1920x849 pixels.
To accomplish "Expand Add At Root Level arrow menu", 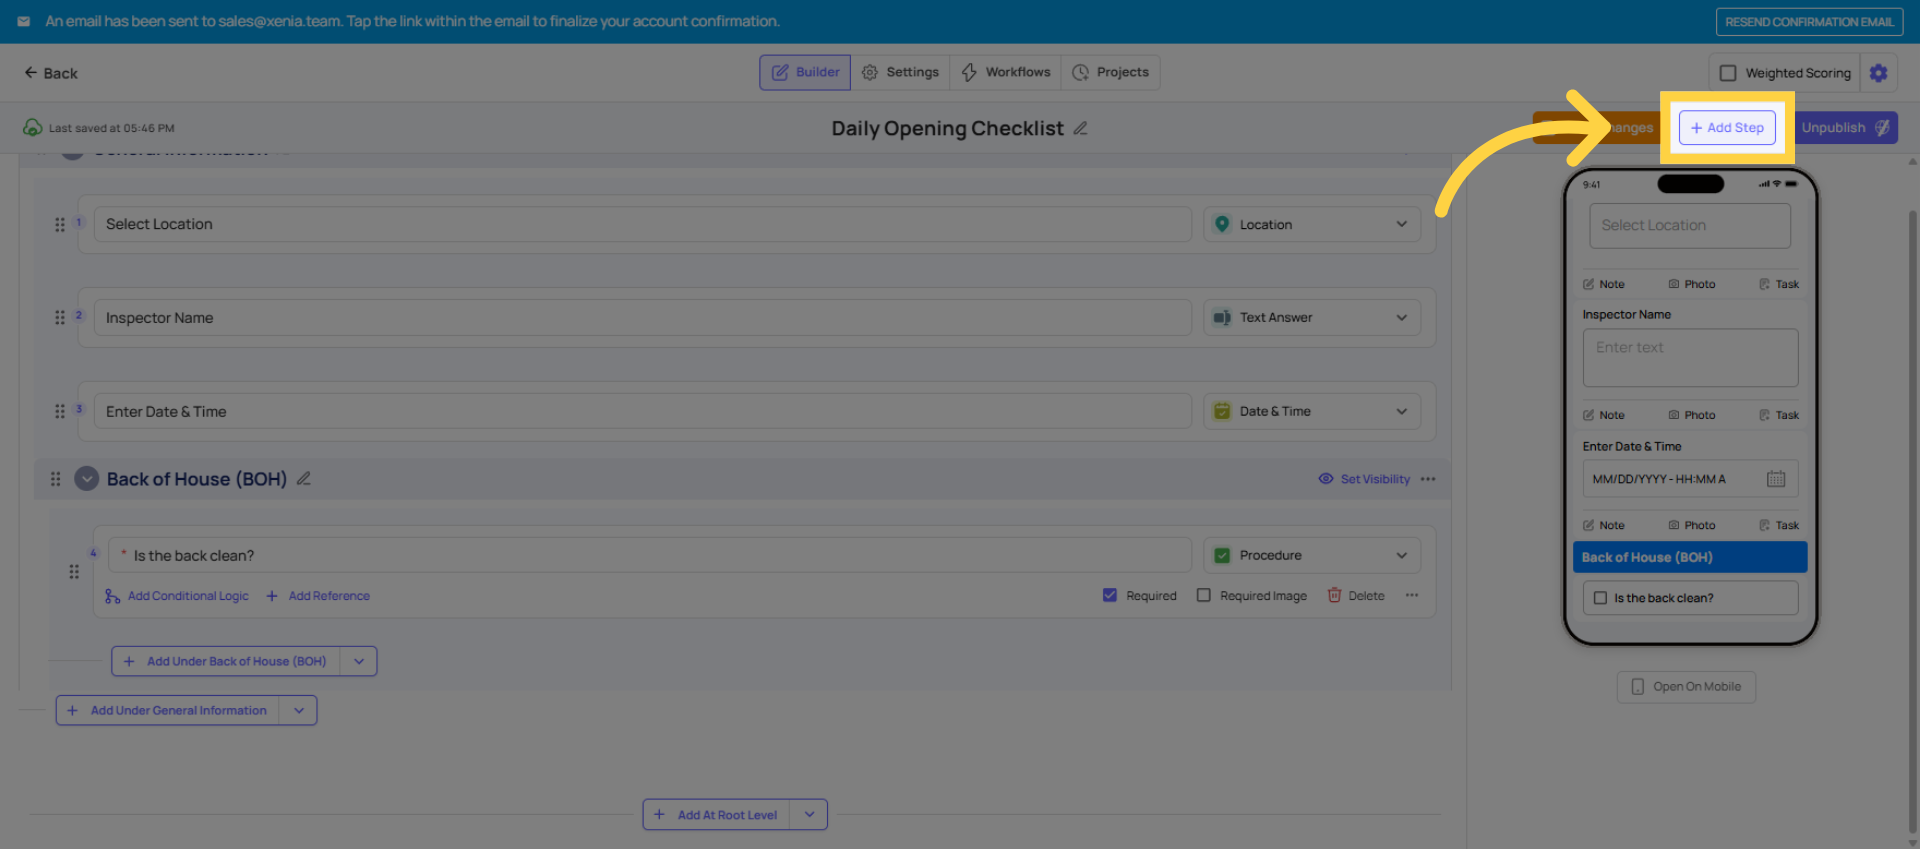I will pyautogui.click(x=809, y=814).
